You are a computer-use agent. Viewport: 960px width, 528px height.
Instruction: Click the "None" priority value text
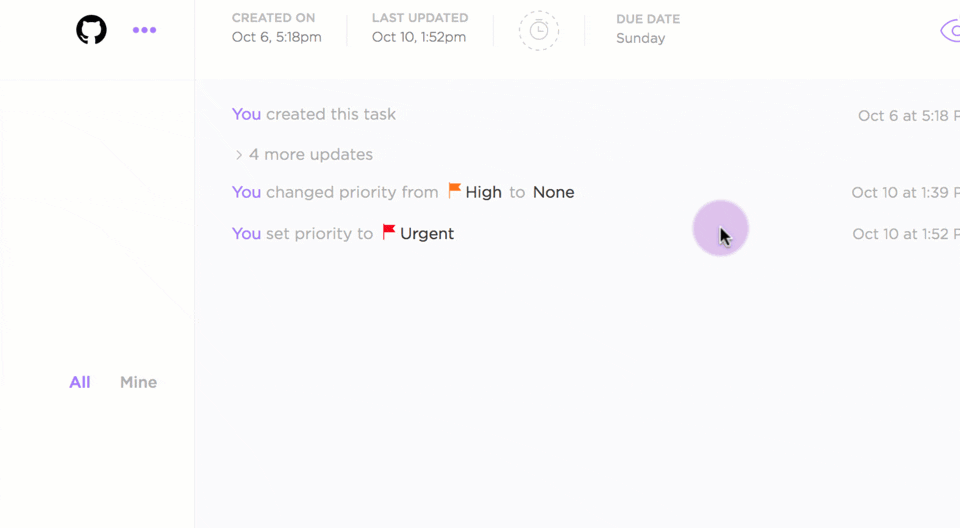click(x=553, y=192)
